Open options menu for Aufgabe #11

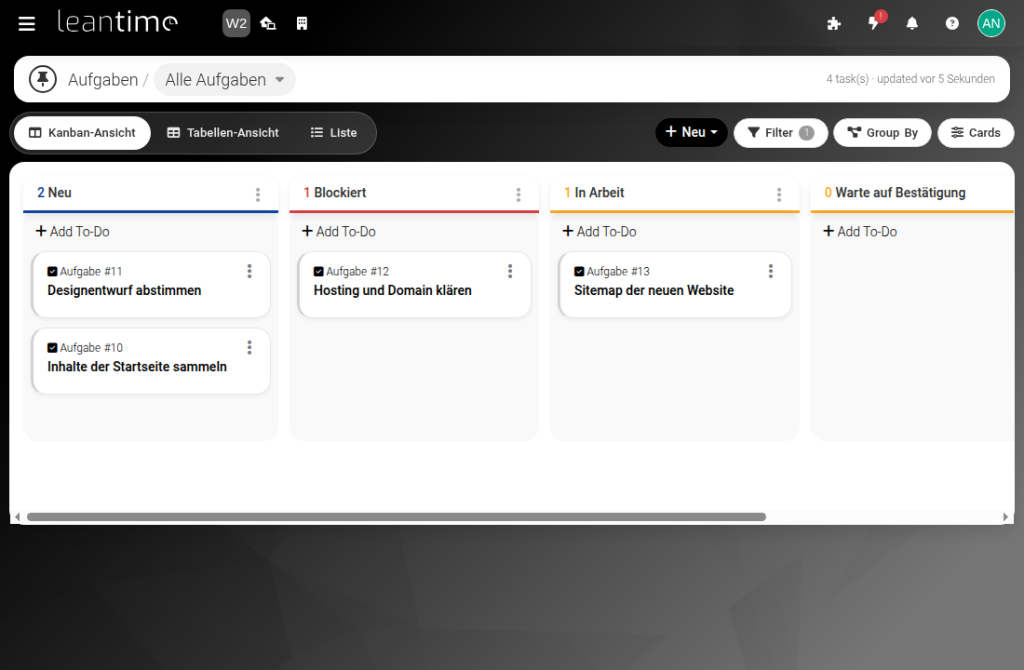tap(249, 271)
